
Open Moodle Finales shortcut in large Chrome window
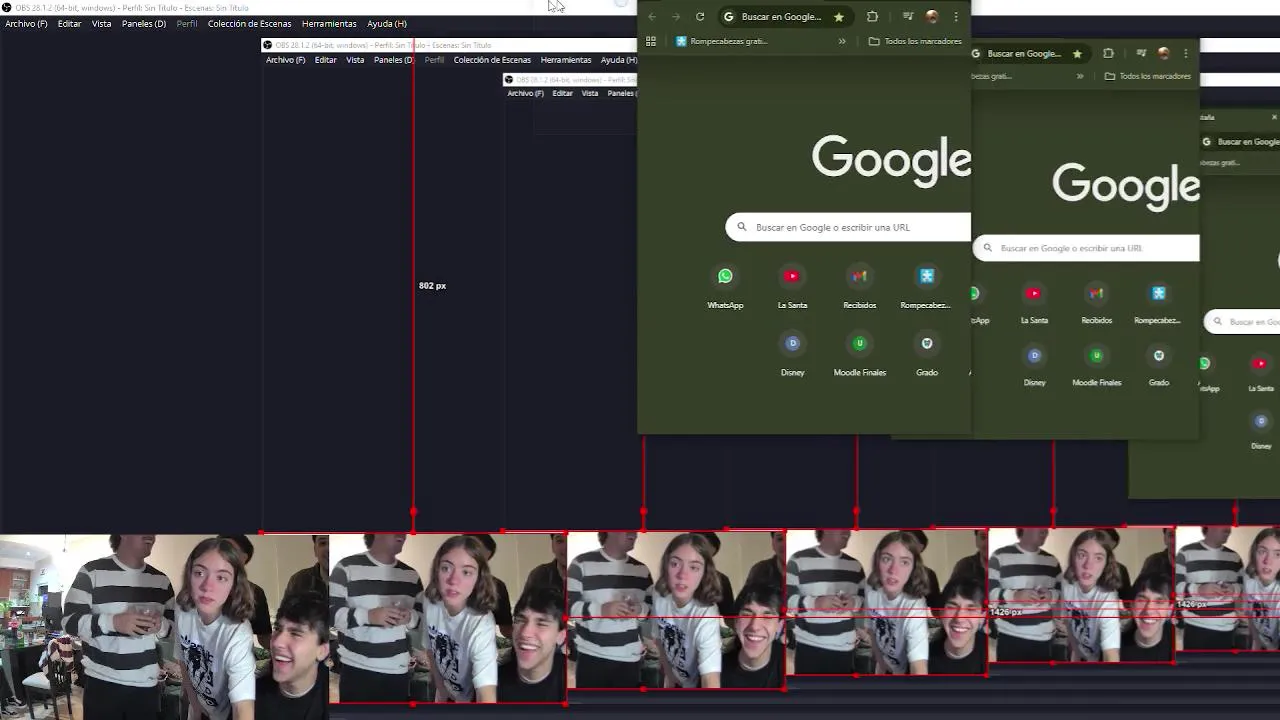859,355
